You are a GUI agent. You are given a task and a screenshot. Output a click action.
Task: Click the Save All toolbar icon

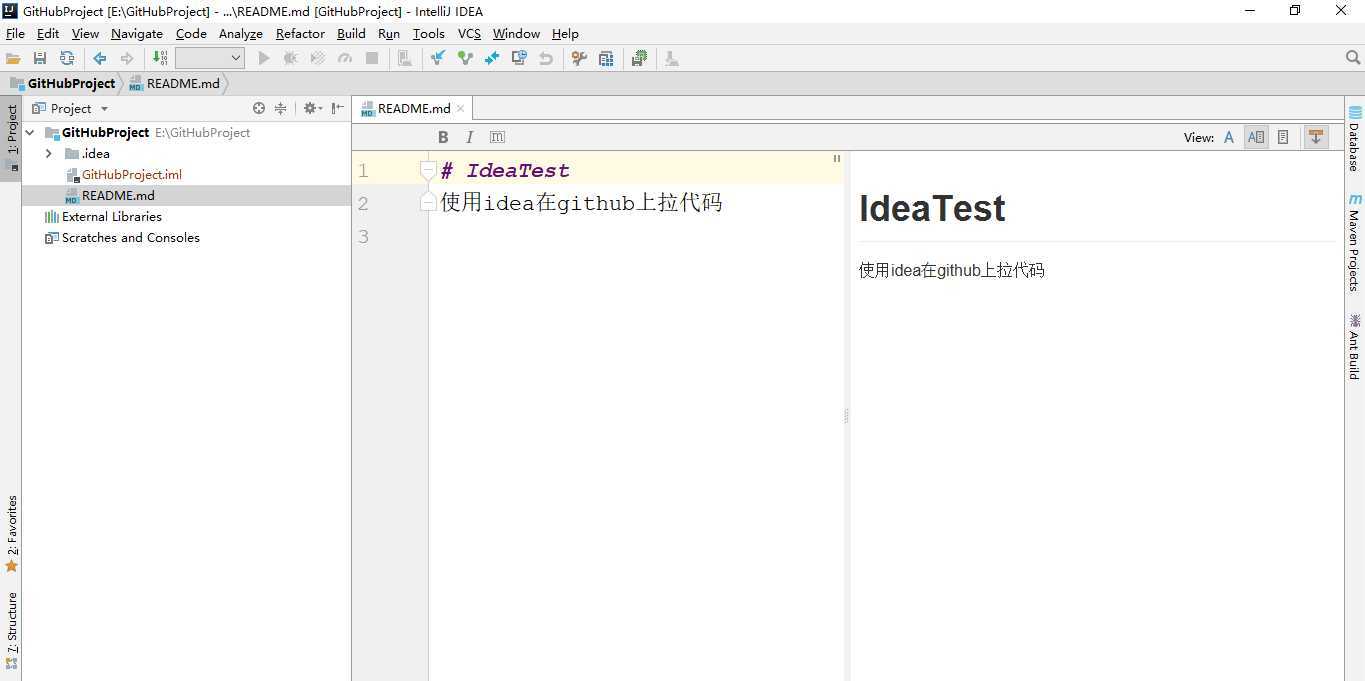(x=40, y=59)
